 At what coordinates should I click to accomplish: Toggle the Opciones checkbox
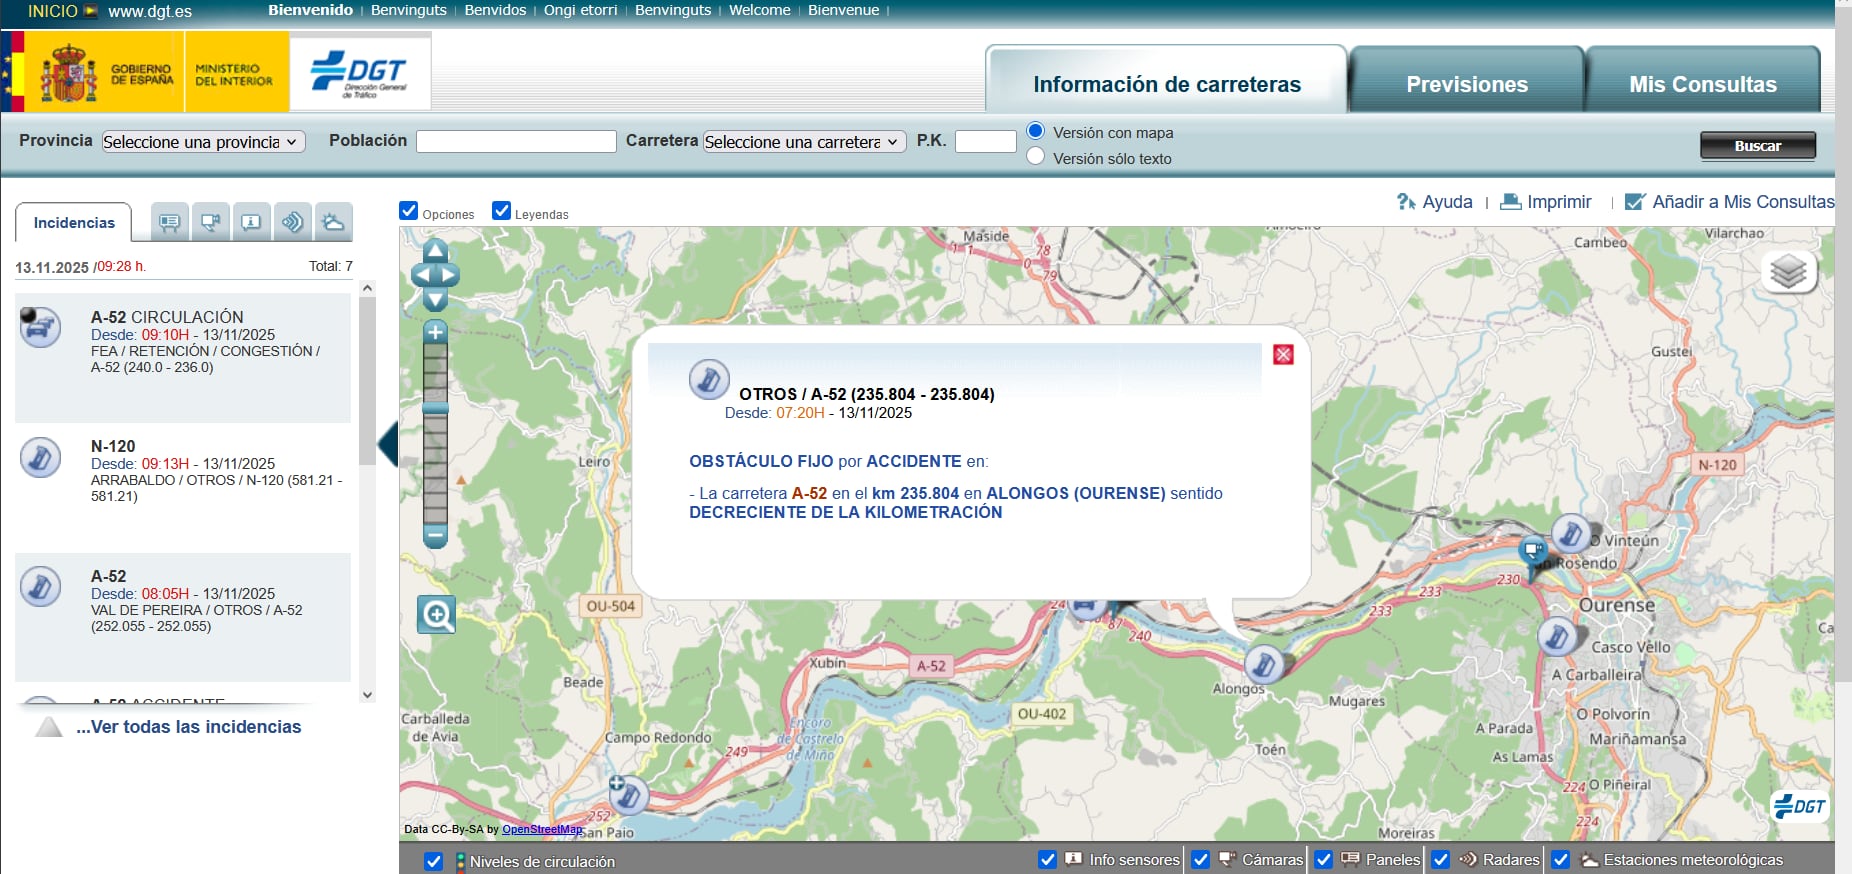tap(408, 211)
